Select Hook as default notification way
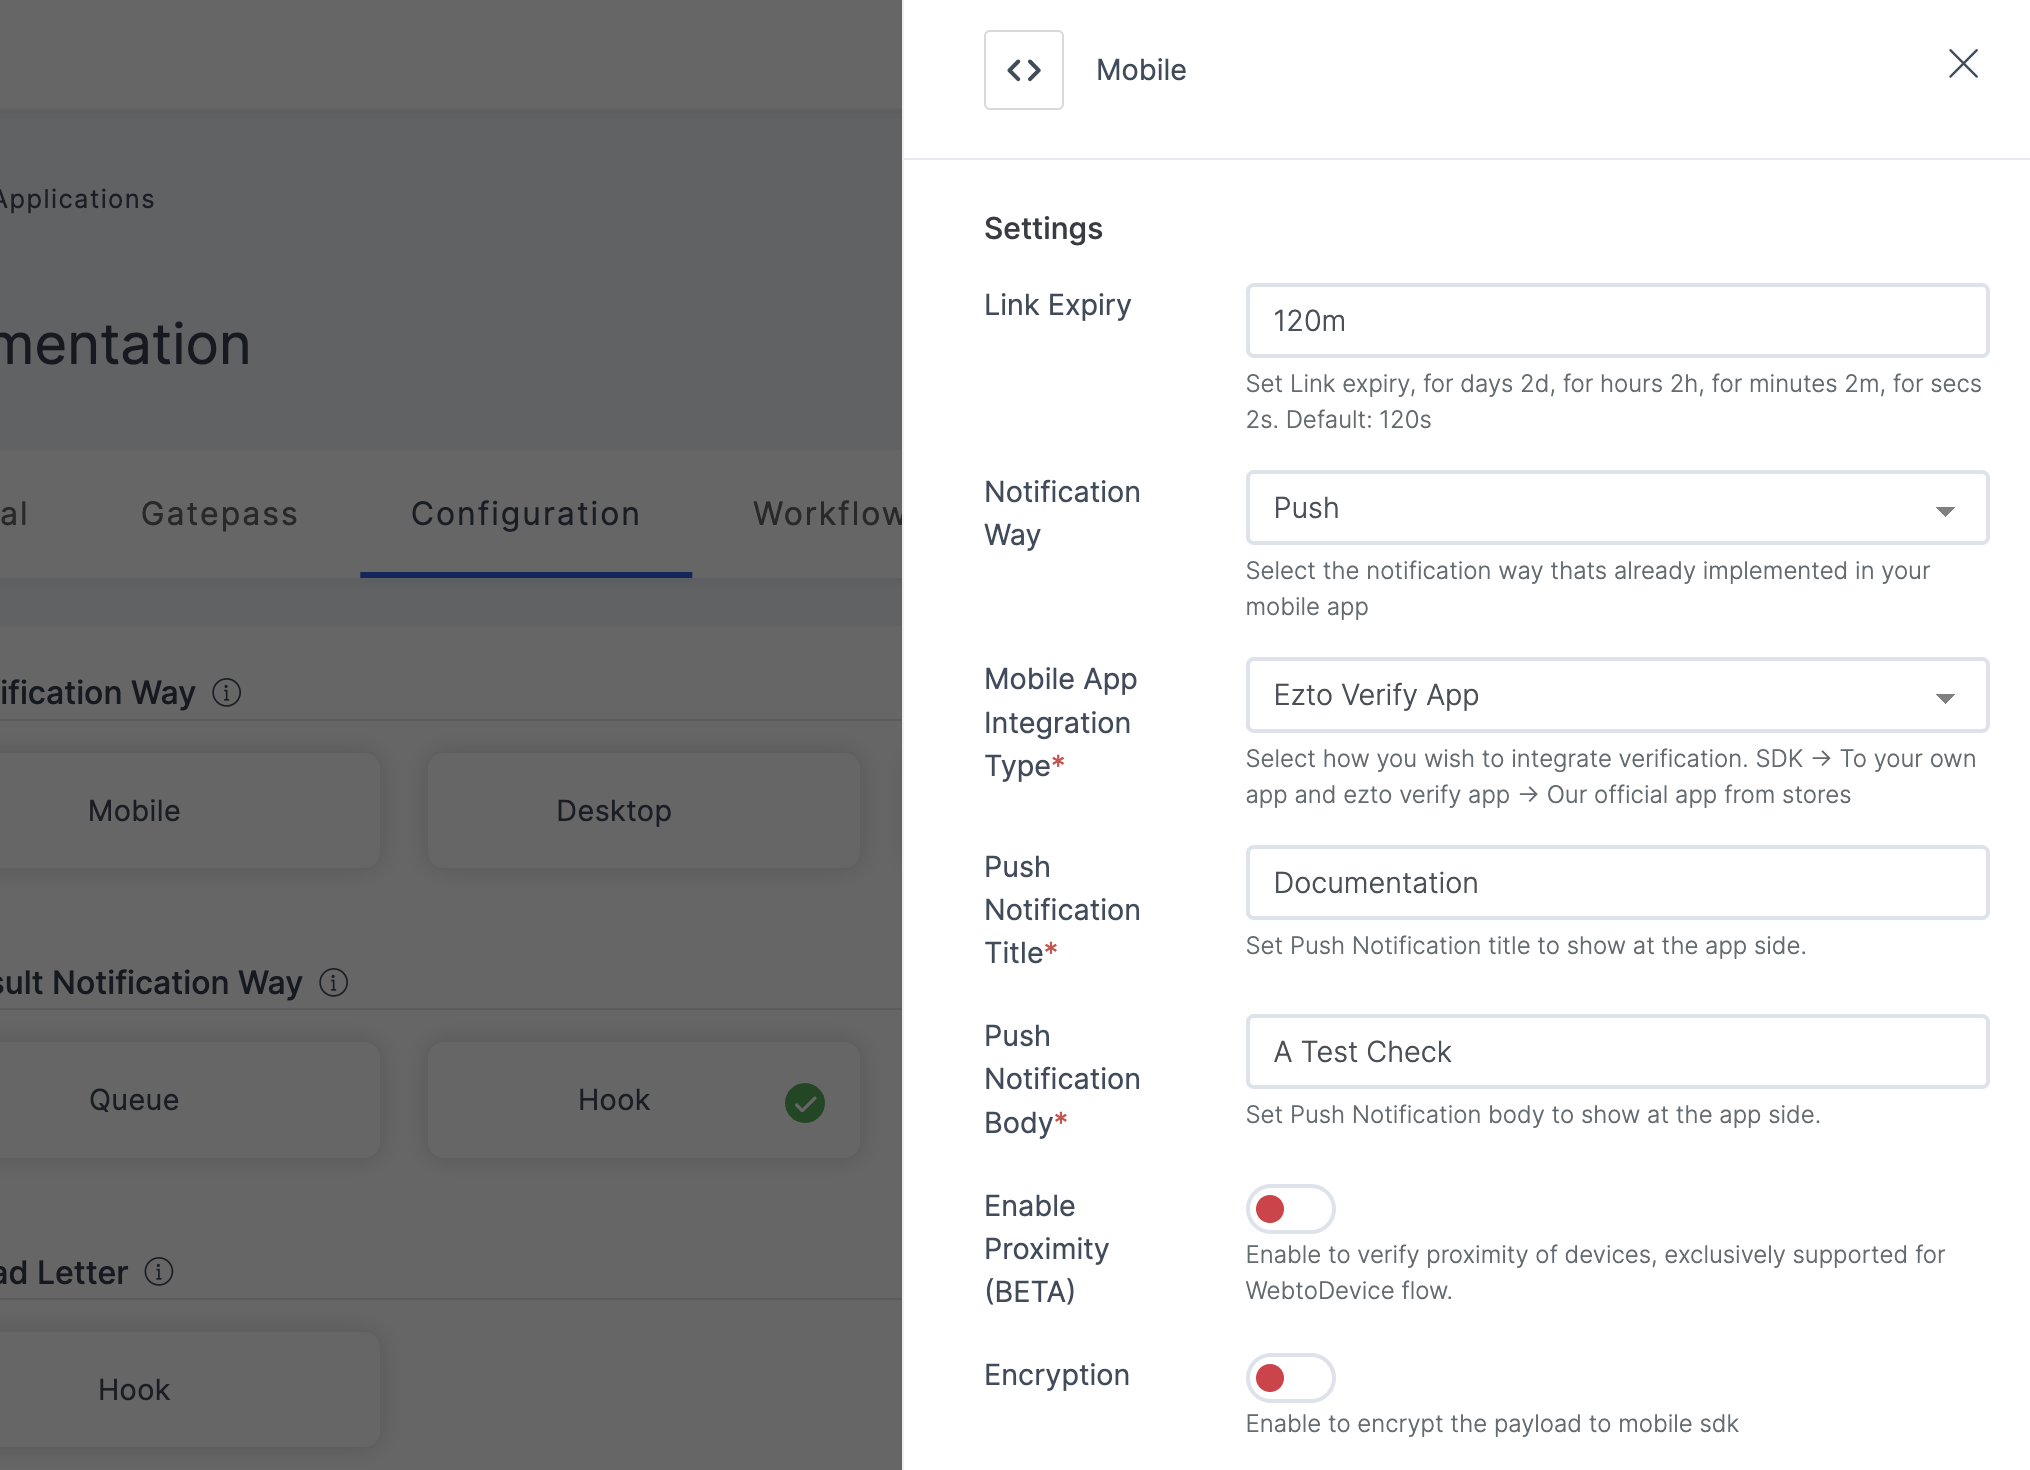Image resolution: width=2030 pixels, height=1470 pixels. 613,1100
